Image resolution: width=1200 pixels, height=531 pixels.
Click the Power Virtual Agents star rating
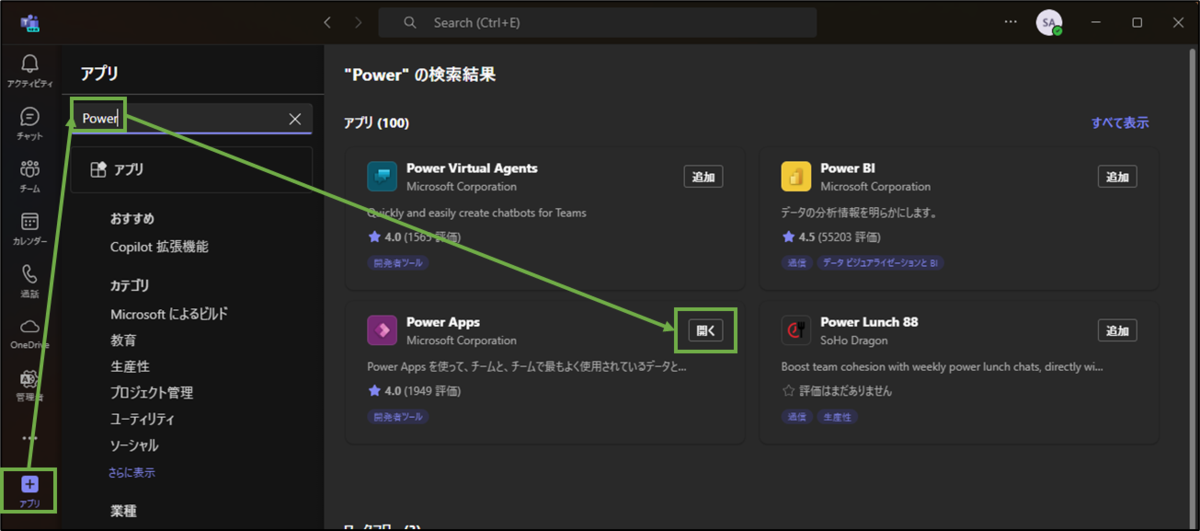coord(374,237)
